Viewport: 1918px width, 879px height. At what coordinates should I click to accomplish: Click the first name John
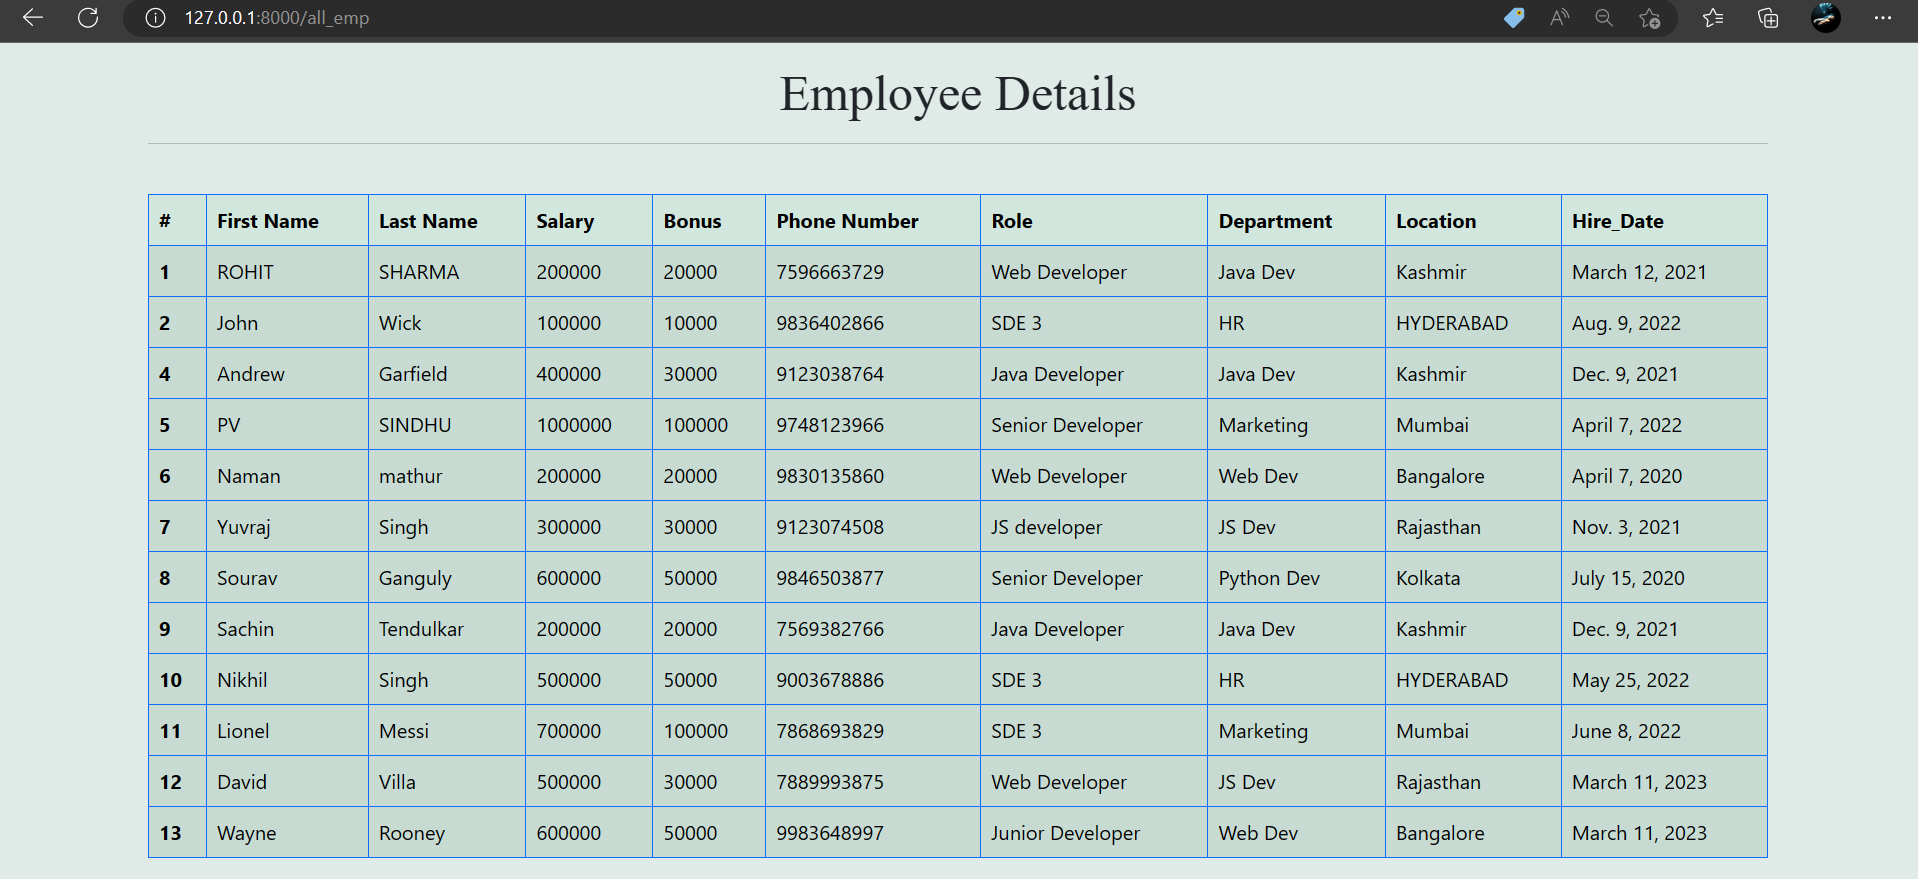point(238,323)
